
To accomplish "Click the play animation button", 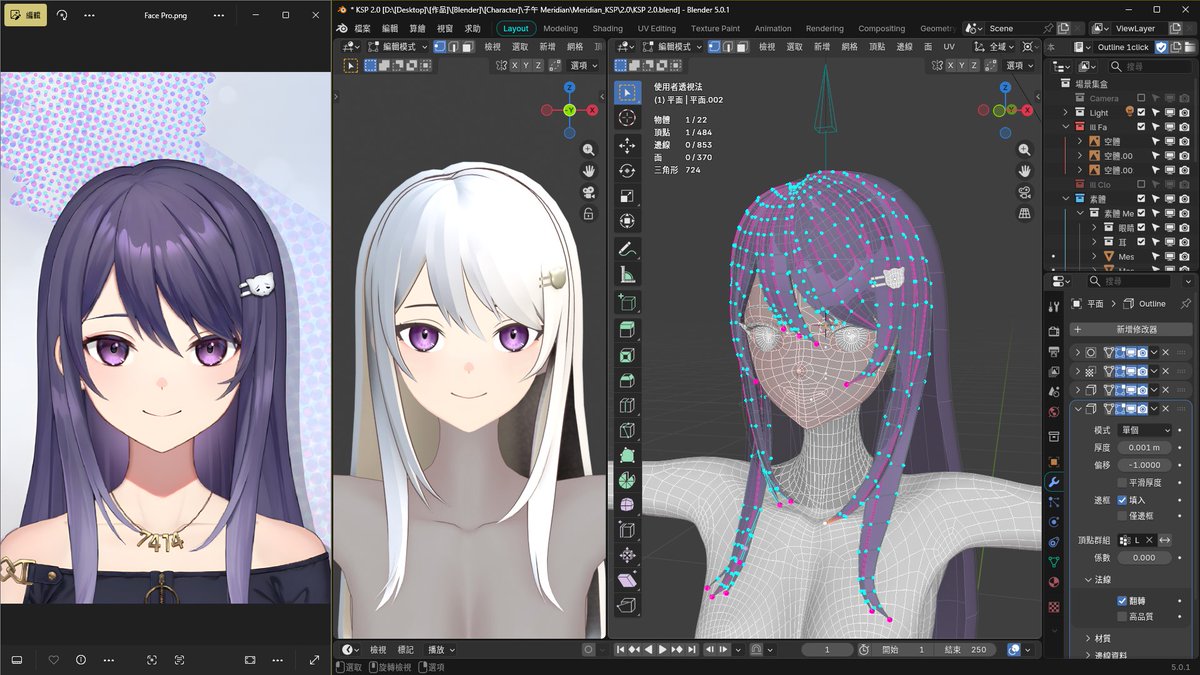I will [662, 650].
